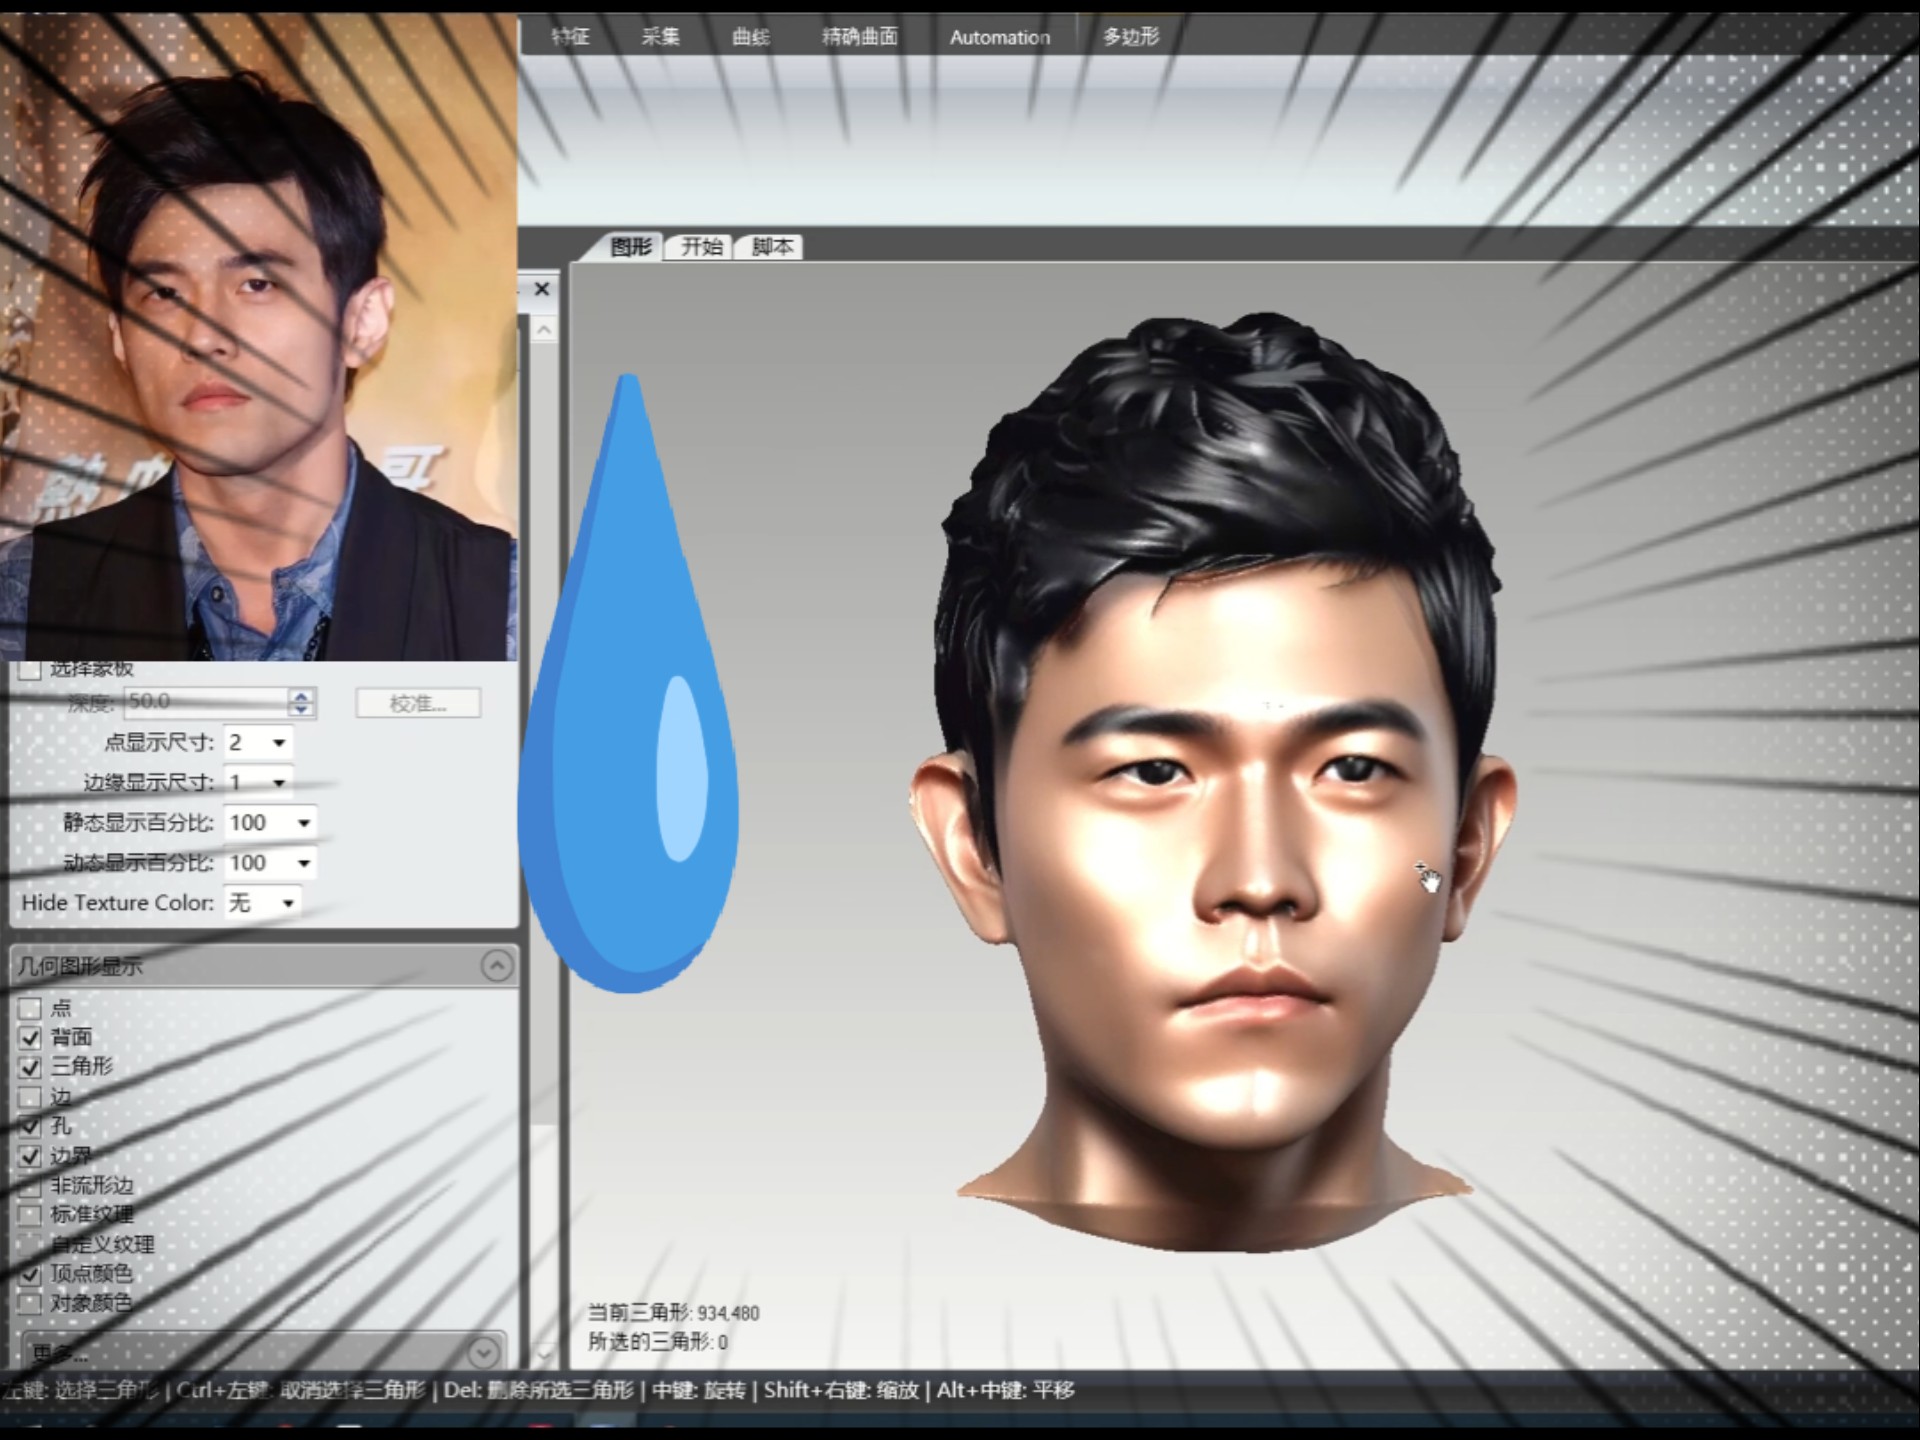Click the 当前三角形 count text
Viewport: 1920px width, 1440px height.
point(673,1312)
